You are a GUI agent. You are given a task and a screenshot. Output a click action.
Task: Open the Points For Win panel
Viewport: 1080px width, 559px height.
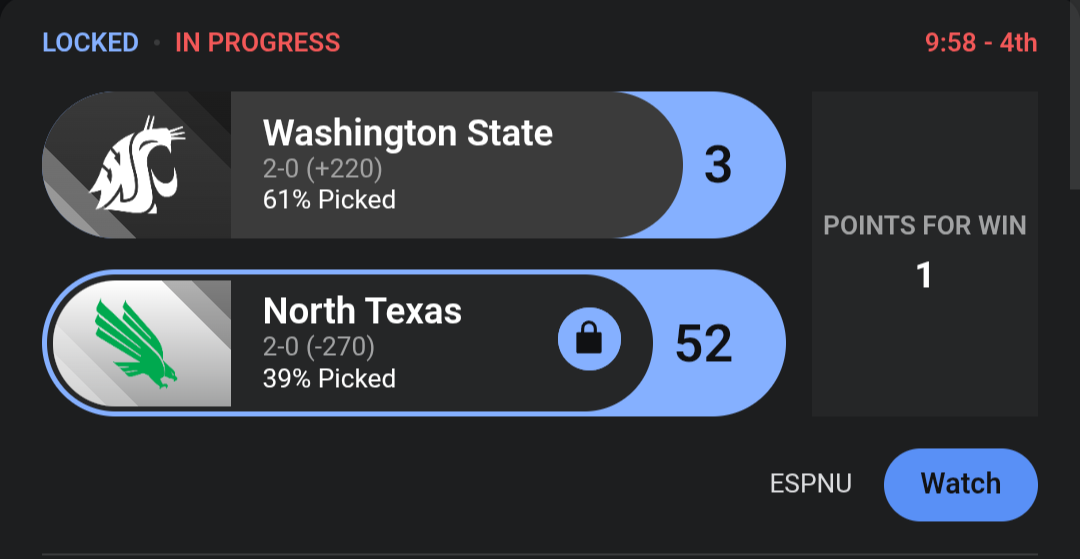(x=924, y=254)
